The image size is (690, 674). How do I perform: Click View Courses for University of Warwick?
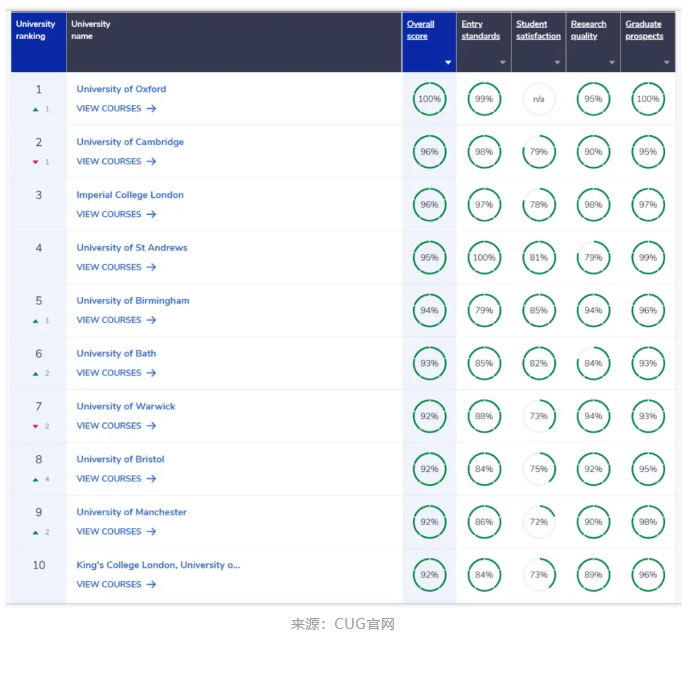pos(109,426)
